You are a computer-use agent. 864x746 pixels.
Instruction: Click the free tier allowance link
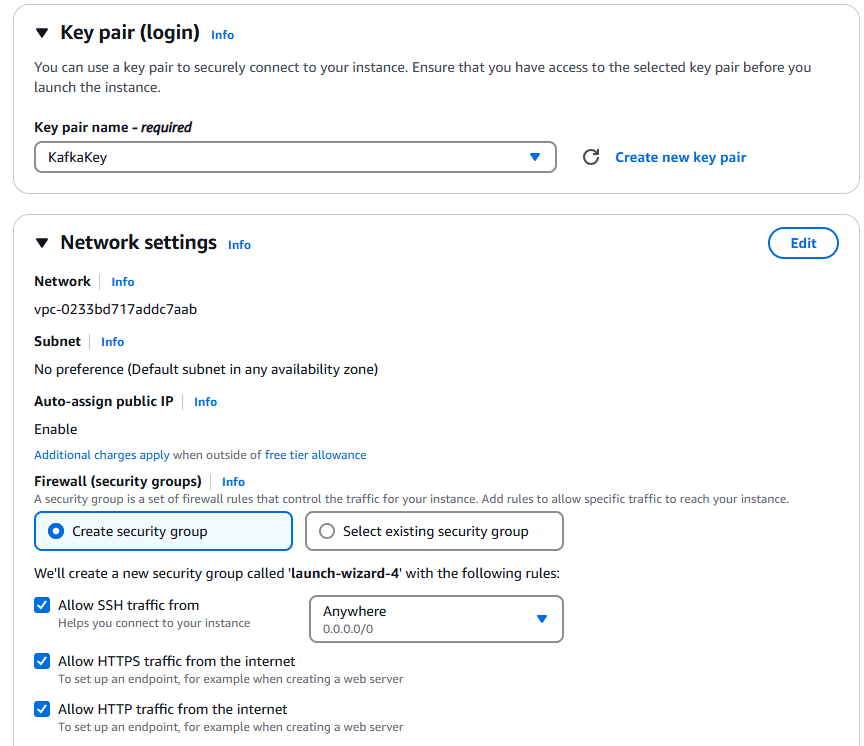click(314, 455)
